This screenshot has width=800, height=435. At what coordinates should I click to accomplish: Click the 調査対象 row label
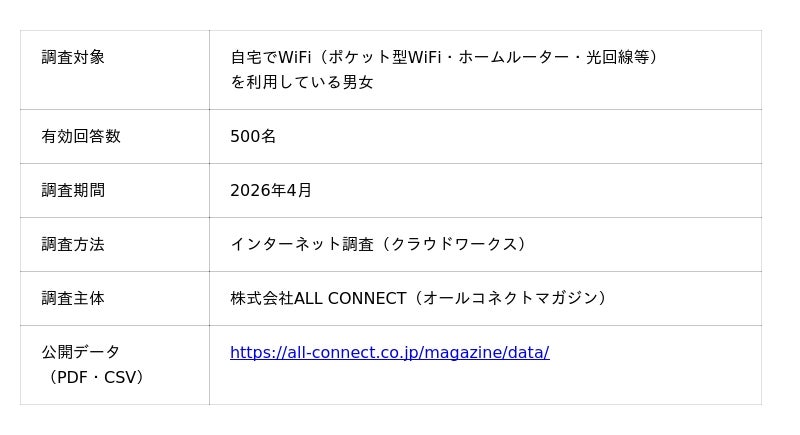pyautogui.click(x=73, y=57)
